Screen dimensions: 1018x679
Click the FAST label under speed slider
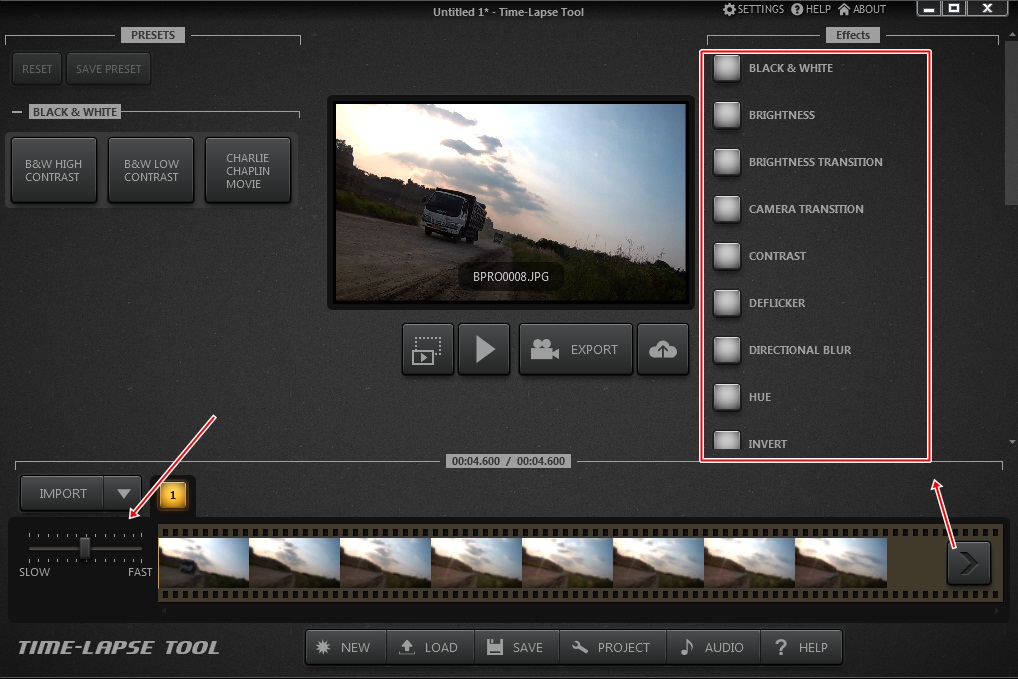click(x=140, y=572)
